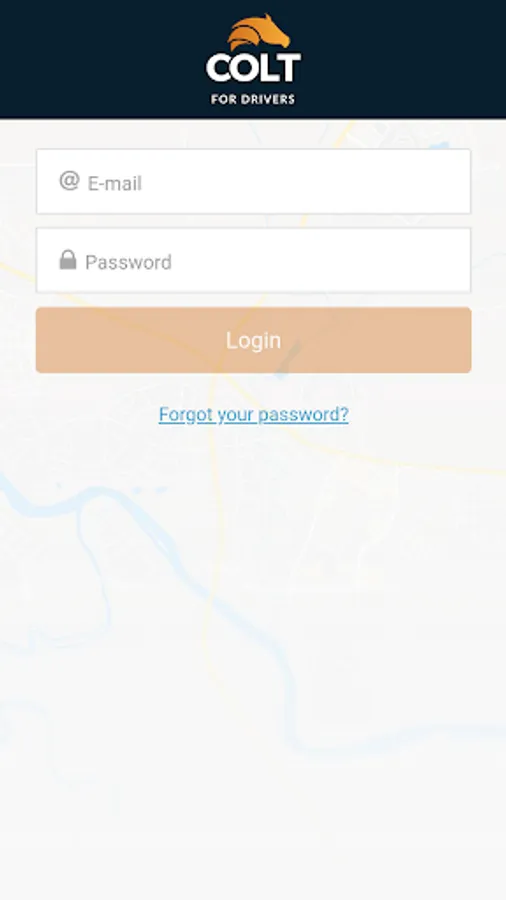The image size is (506, 900).
Task: Tap the FOR DRIVERS subtitle text
Action: coord(253,99)
